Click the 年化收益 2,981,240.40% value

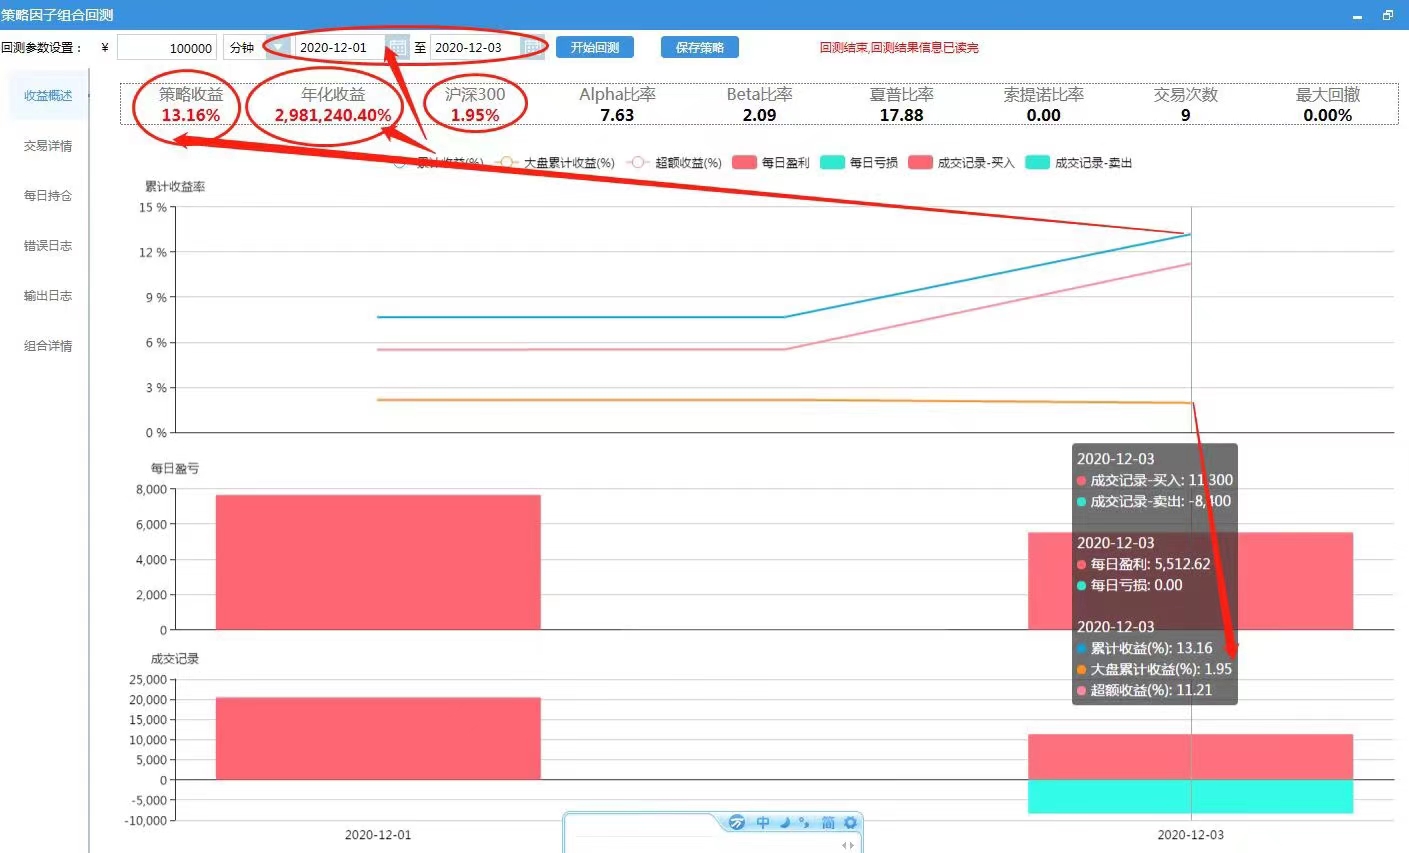point(333,115)
